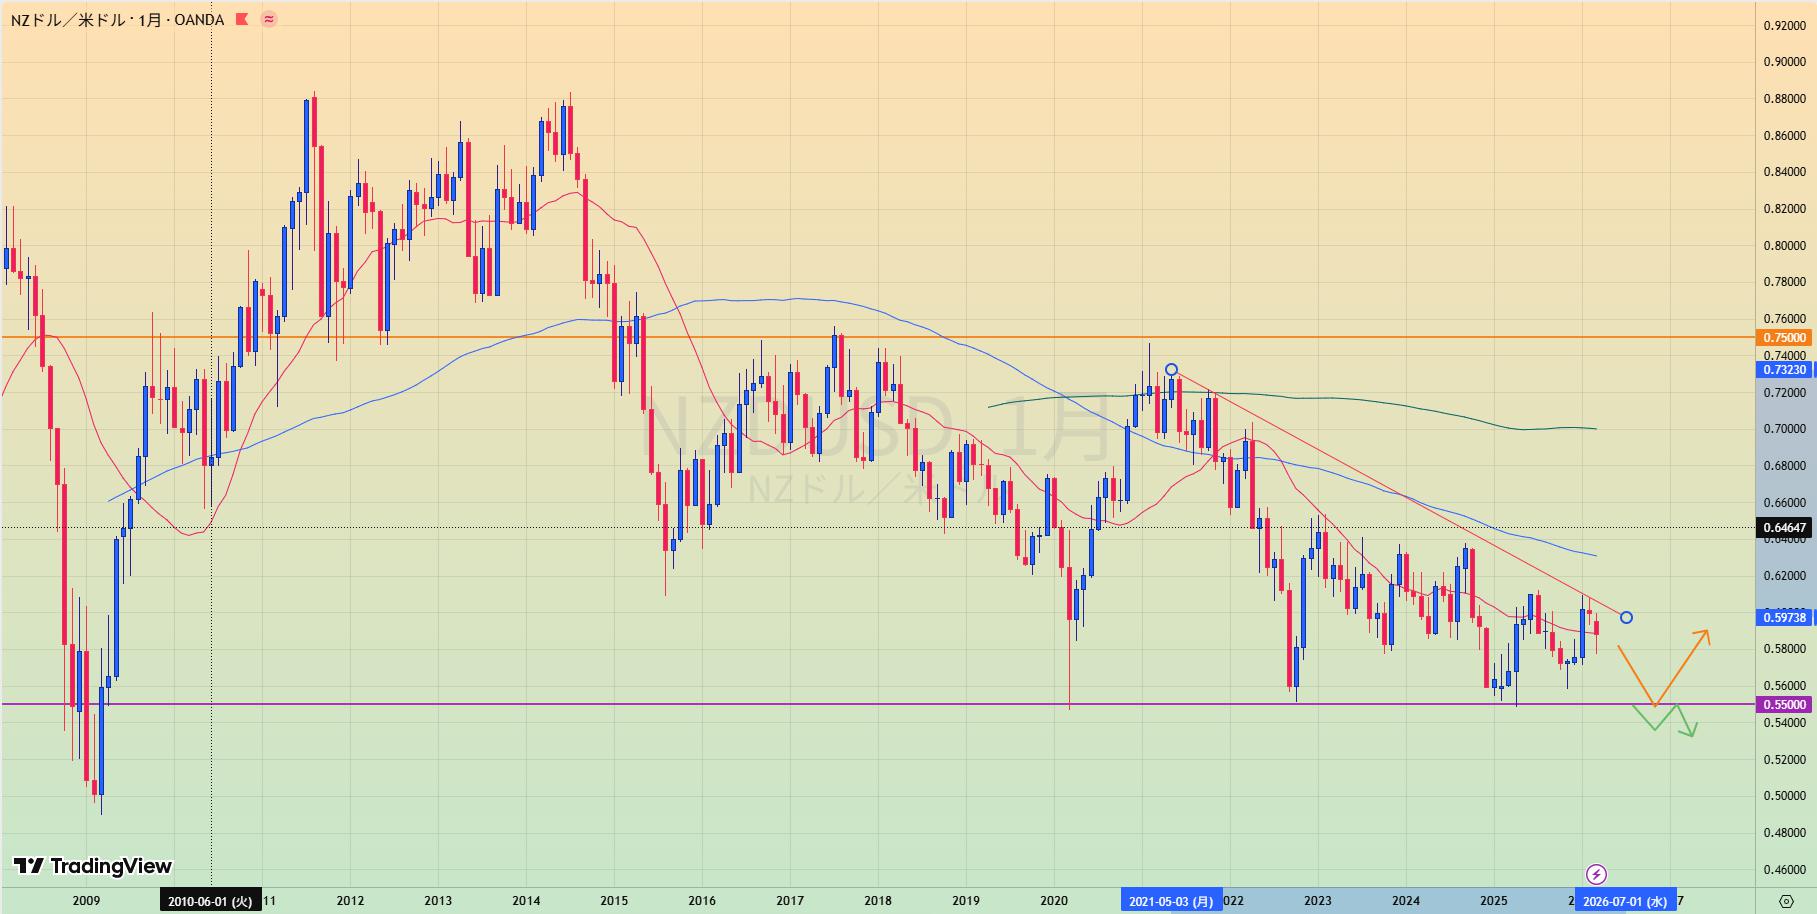1817x914 pixels.
Task: Click the purple 0.55000 price label
Action: tap(1784, 705)
